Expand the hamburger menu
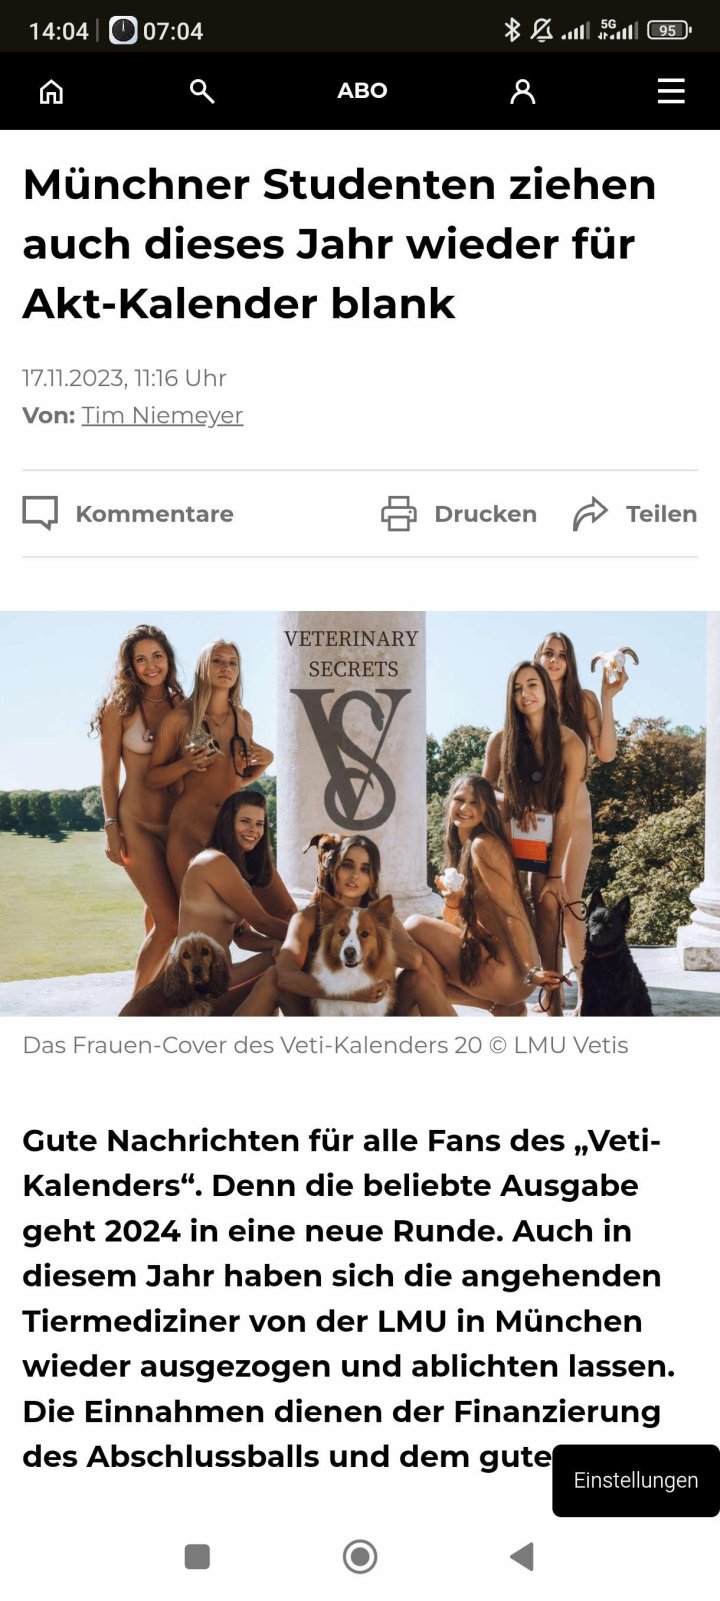720x1601 pixels. (x=671, y=91)
